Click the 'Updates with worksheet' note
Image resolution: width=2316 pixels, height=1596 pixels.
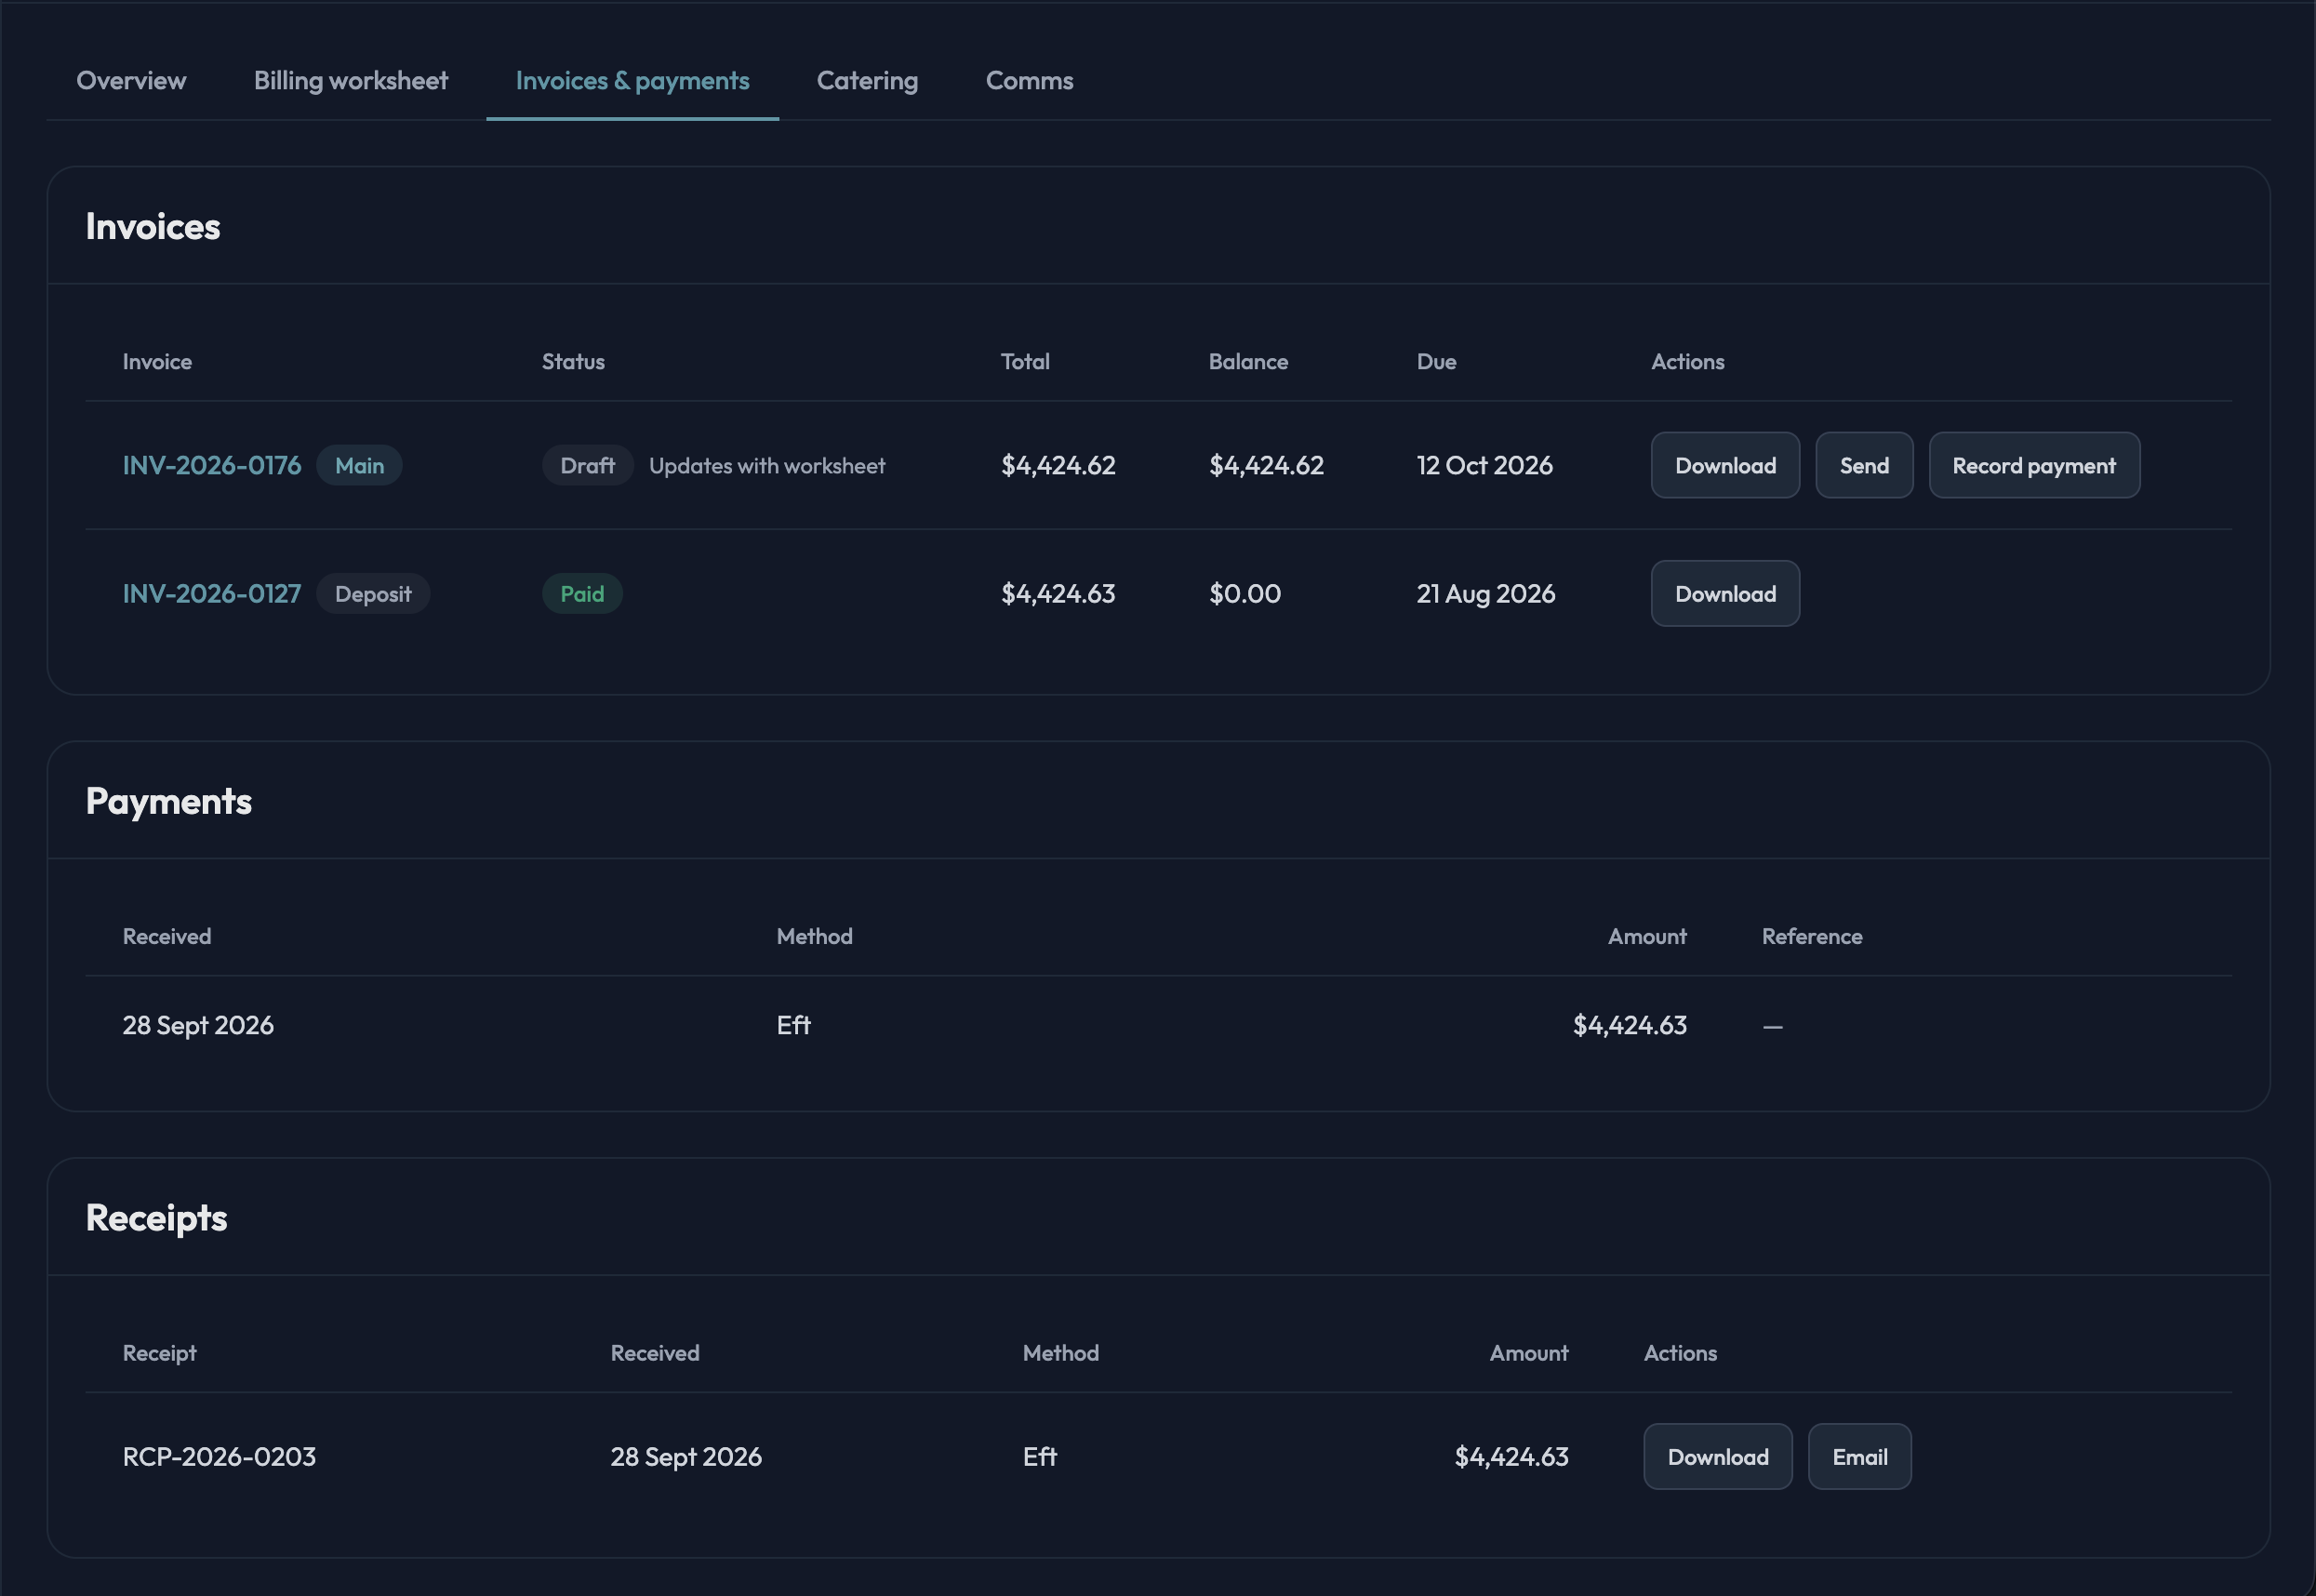[767, 465]
